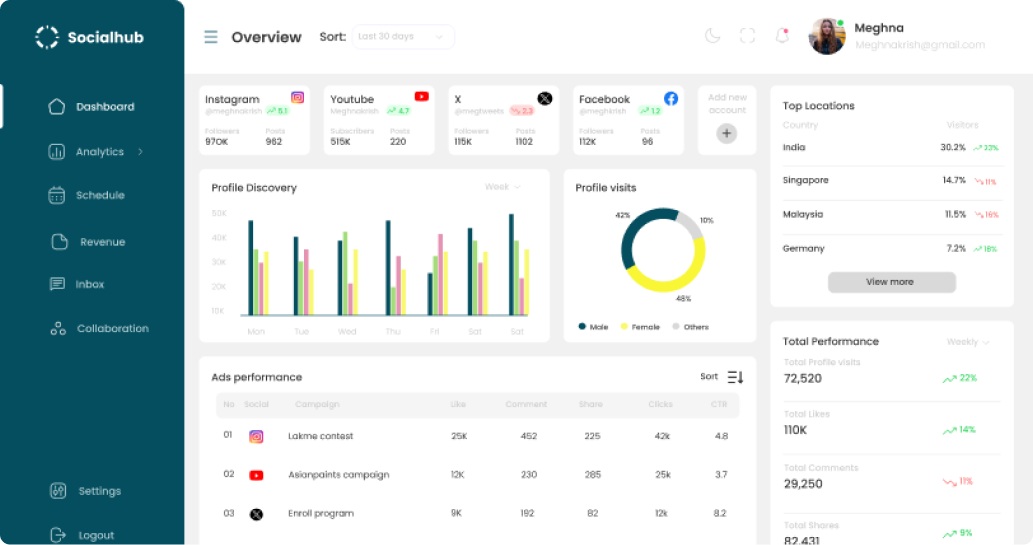1033x545 pixels.
Task: Click the Socialhub logo
Action: [47, 37]
